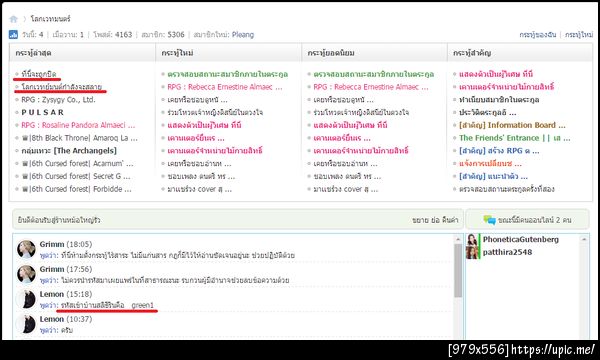
Task: Open '6th Cursed forest| Forbidde' thread
Action: coord(76,189)
